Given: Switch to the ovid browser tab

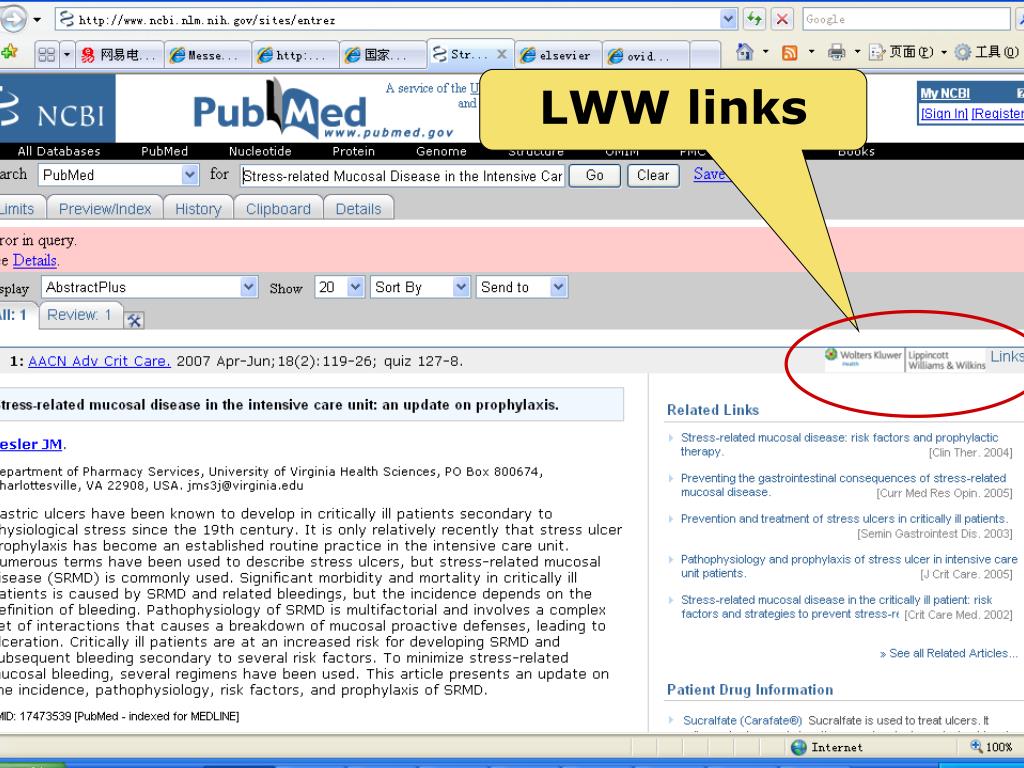Looking at the screenshot, I should [645, 56].
